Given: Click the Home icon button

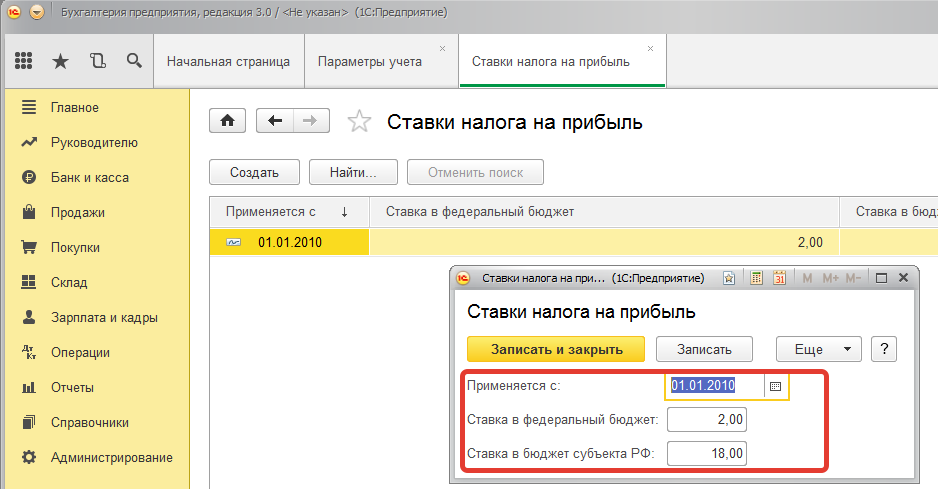Looking at the screenshot, I should [x=227, y=121].
